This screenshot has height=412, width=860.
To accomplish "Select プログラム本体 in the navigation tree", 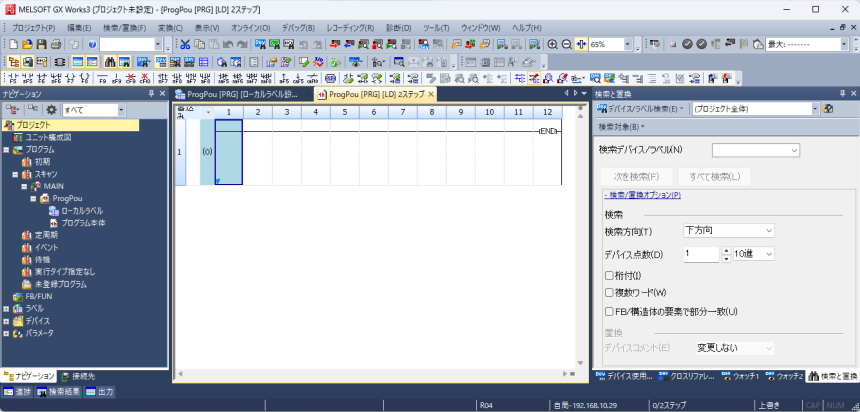I will pos(83,222).
